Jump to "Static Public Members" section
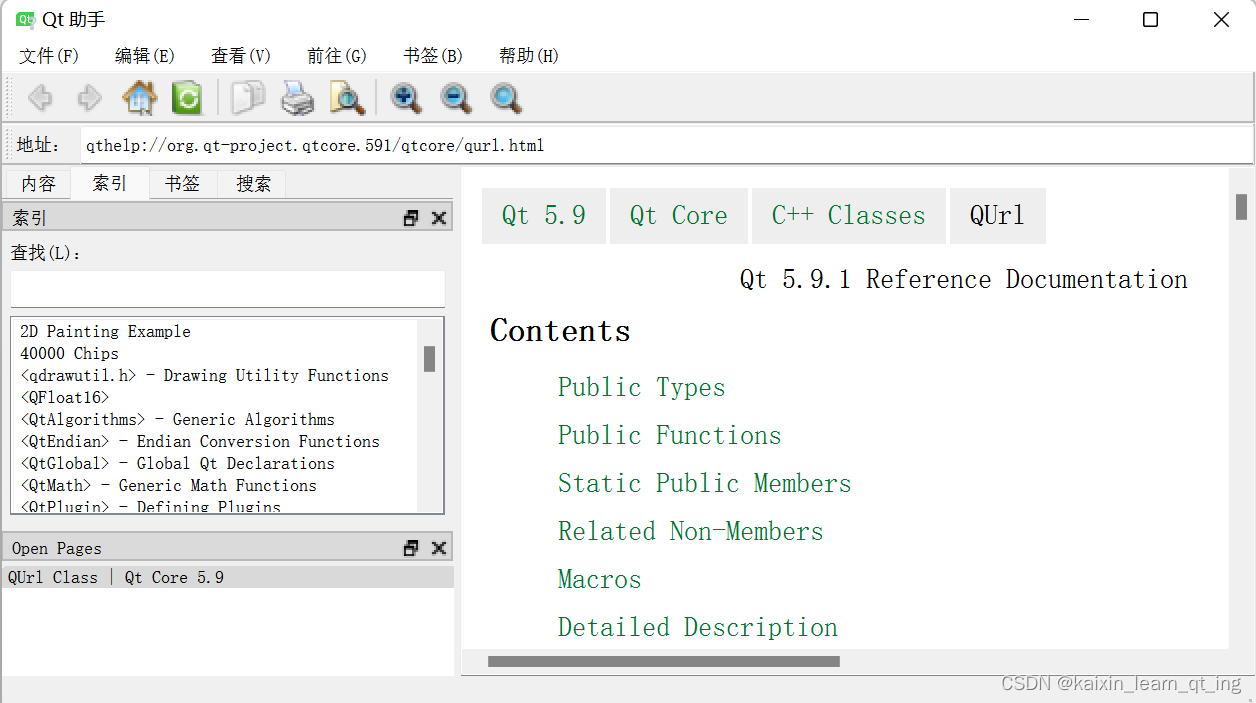Viewport: 1256px width, 703px height. click(x=704, y=484)
